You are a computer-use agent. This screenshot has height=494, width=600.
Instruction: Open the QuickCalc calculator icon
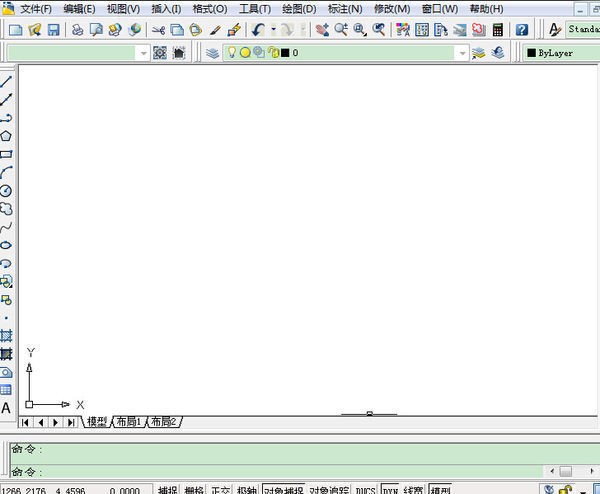point(497,30)
